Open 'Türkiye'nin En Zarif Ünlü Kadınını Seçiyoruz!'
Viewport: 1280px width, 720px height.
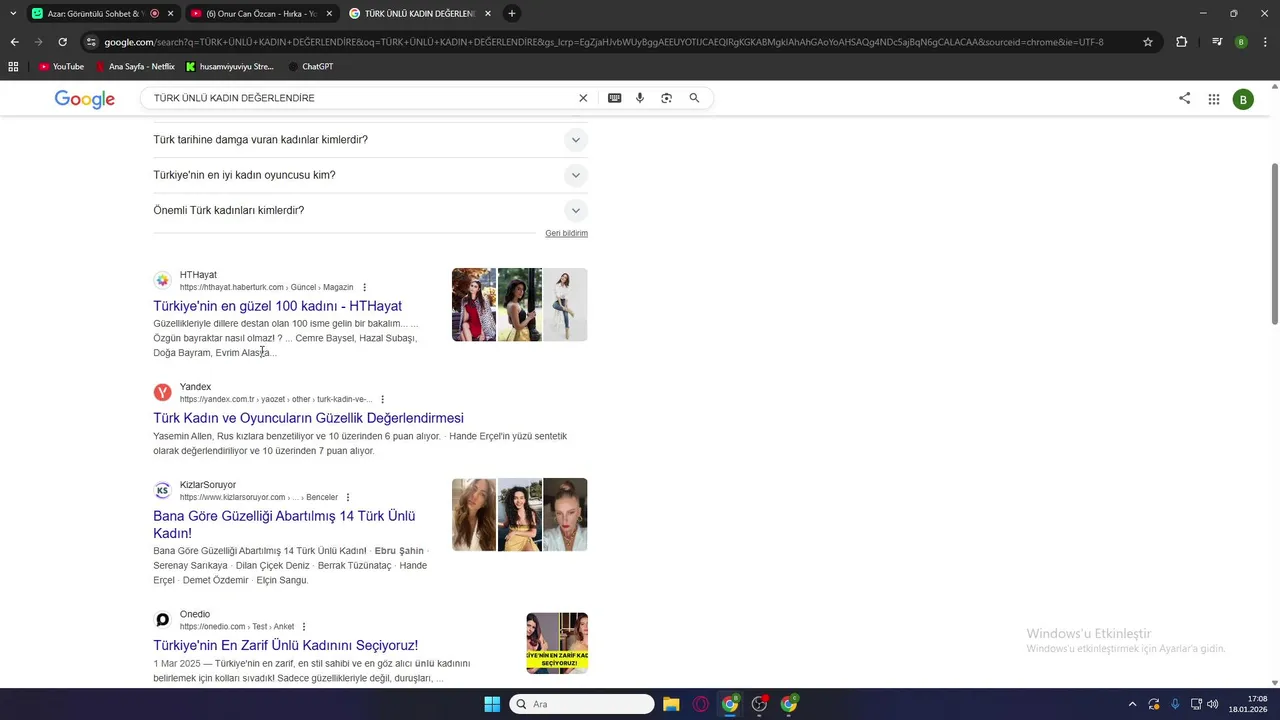pyautogui.click(x=286, y=646)
